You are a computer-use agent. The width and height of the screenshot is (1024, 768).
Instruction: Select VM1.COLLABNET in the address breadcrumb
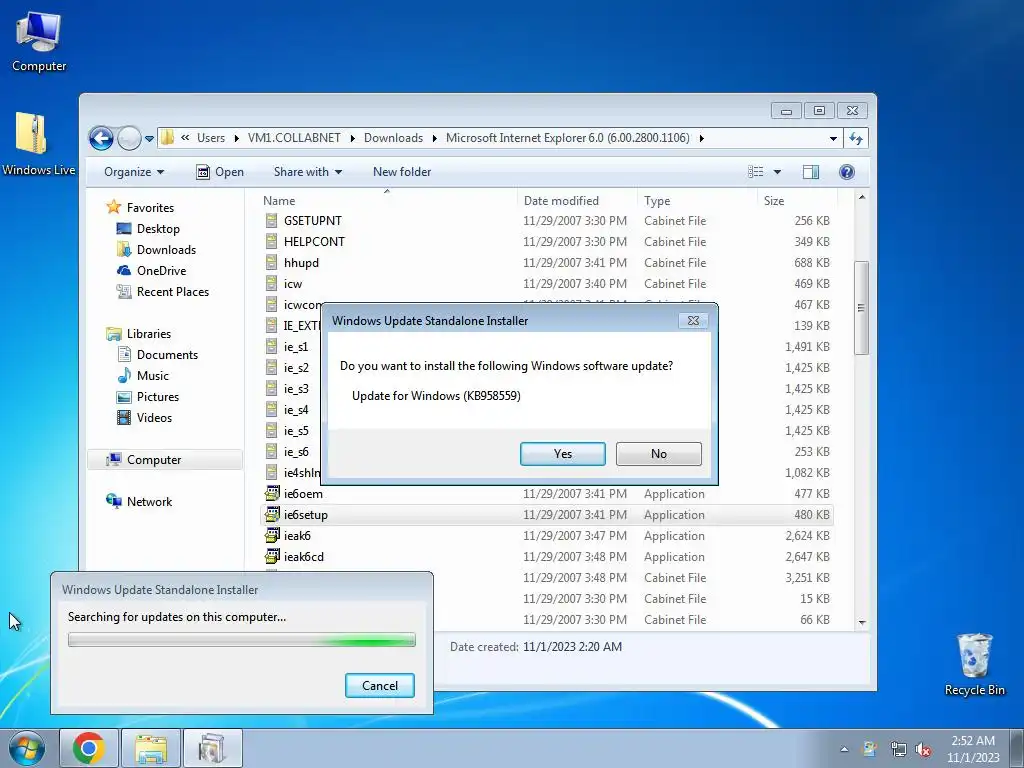[x=294, y=138]
